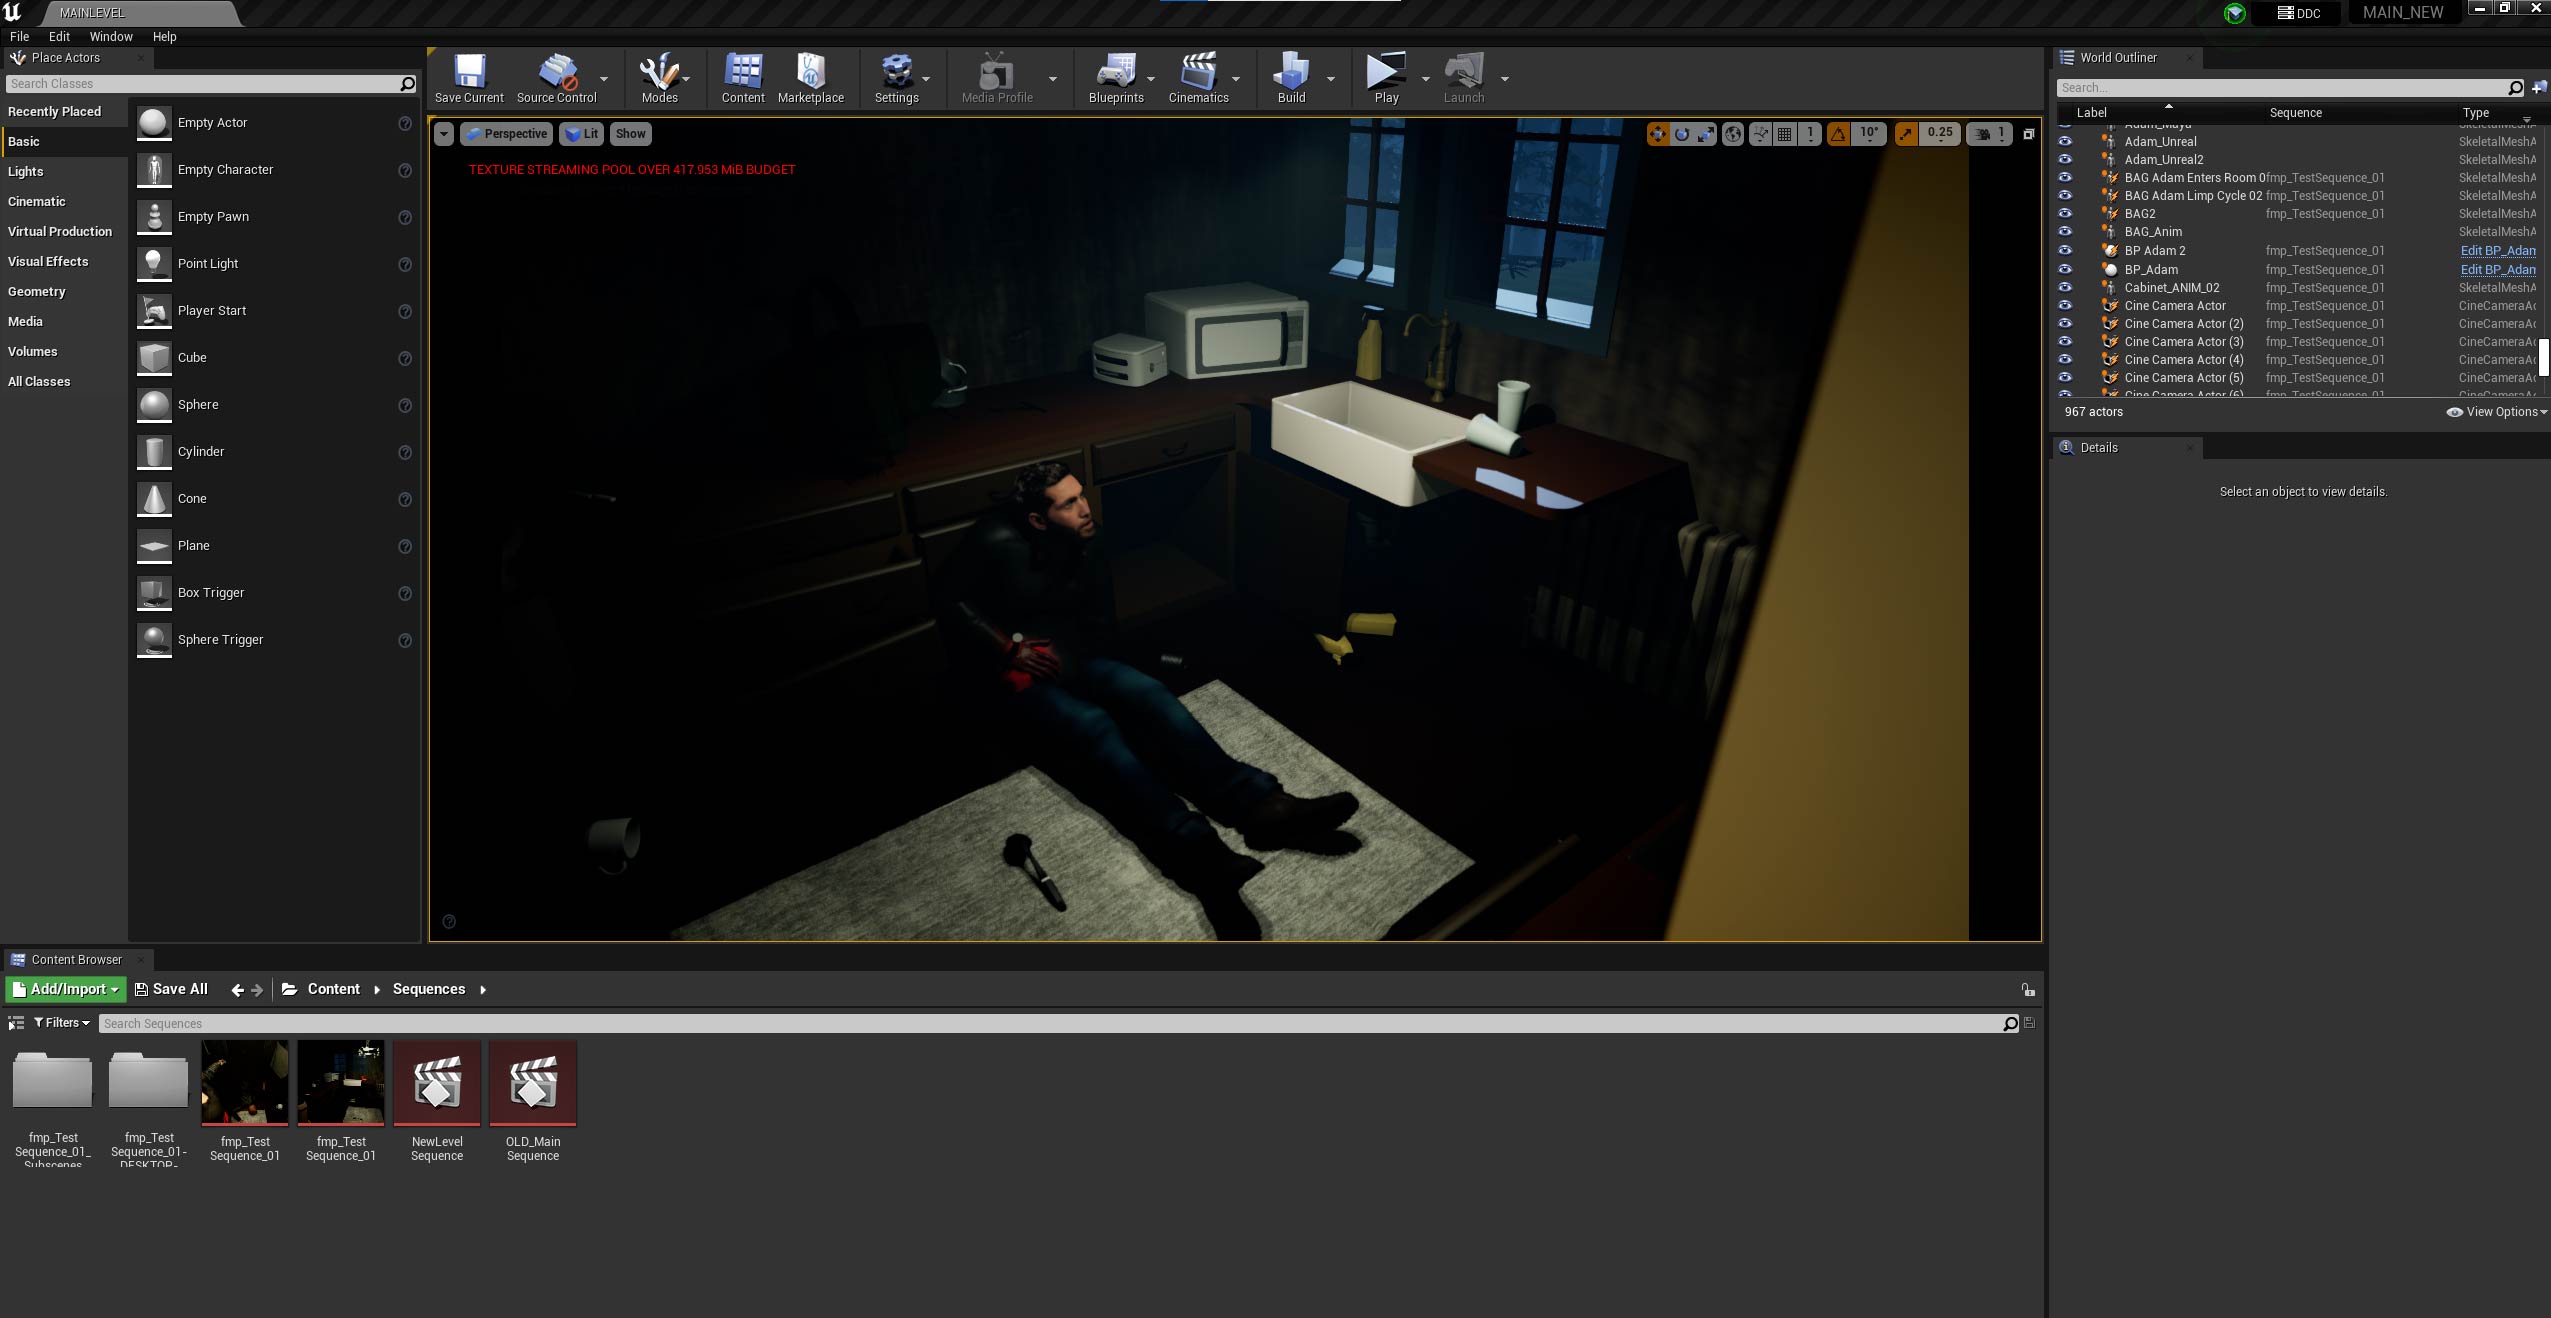Click Edit BP_Adam link for BP Adam 2

(x=2497, y=251)
